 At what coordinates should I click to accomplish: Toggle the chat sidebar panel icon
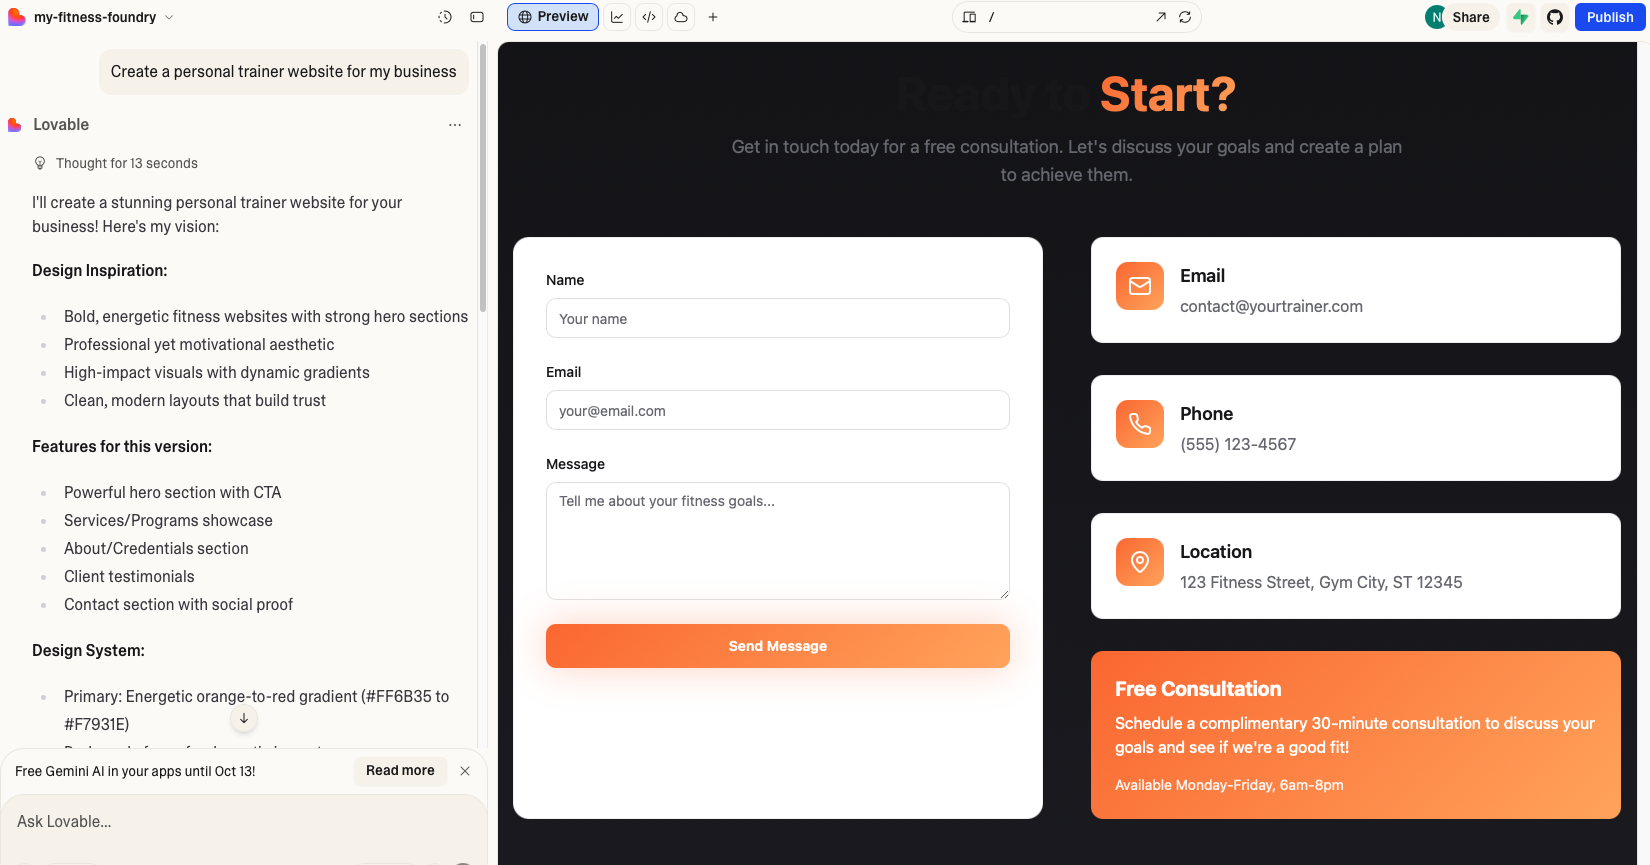[477, 17]
